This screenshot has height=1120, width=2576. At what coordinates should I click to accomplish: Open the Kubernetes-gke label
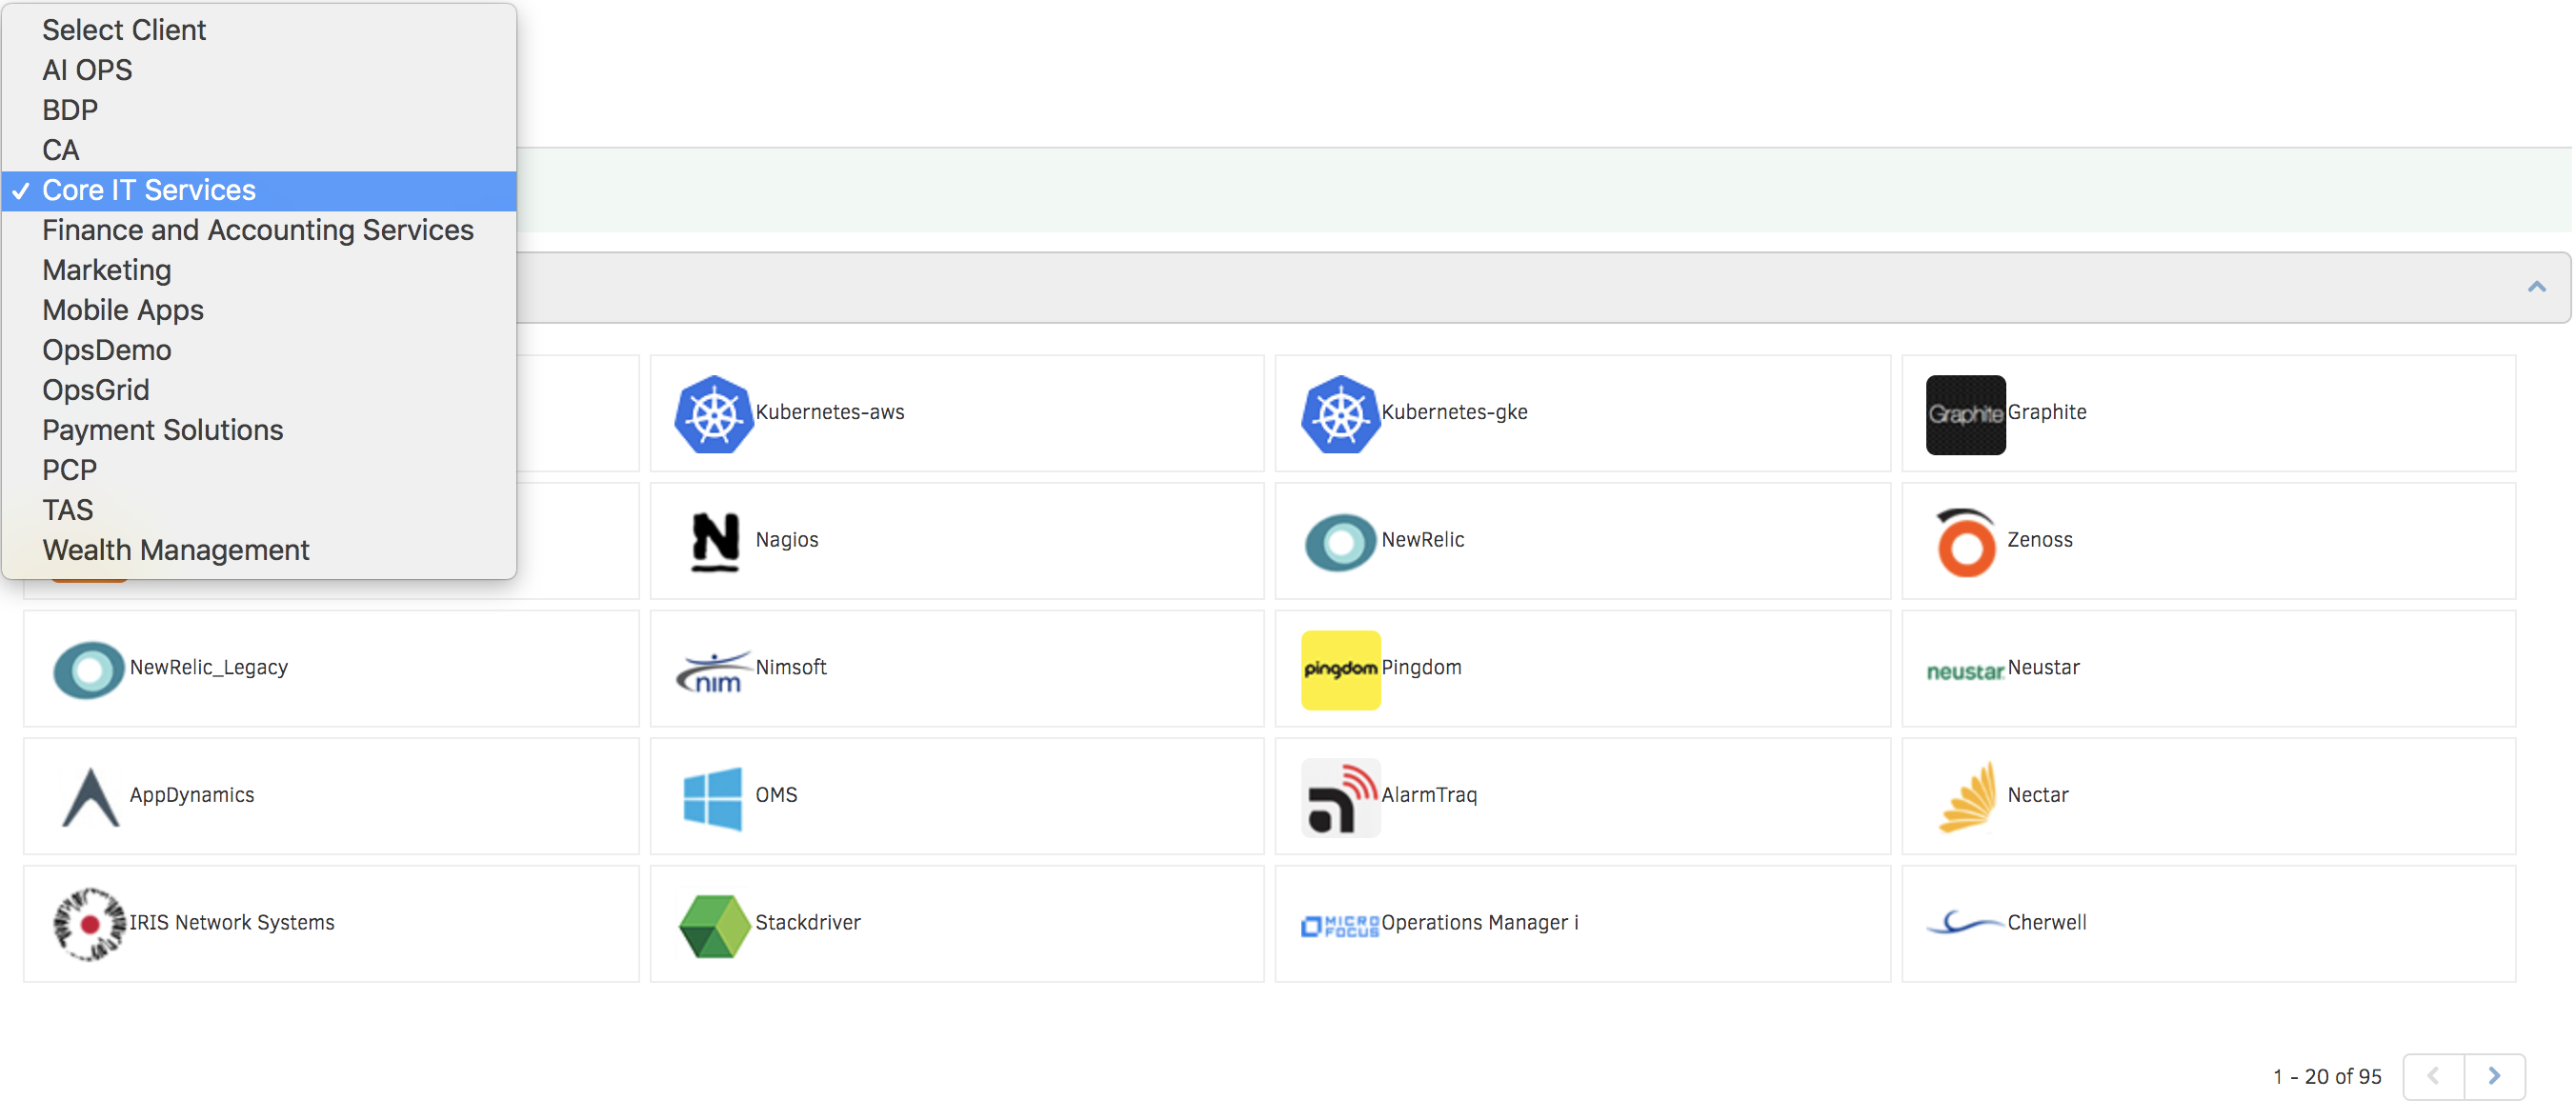click(x=1454, y=412)
